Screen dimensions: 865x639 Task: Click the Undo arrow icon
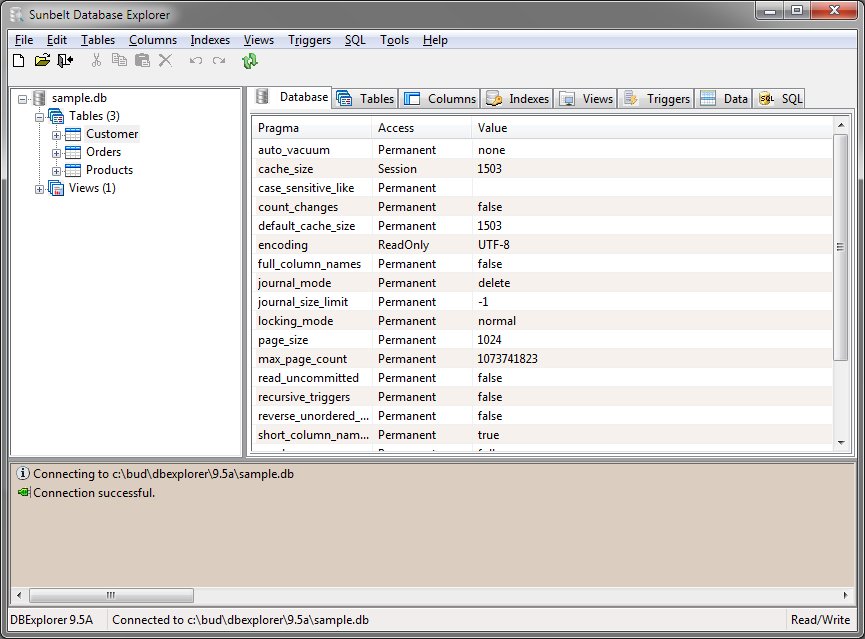(x=196, y=60)
